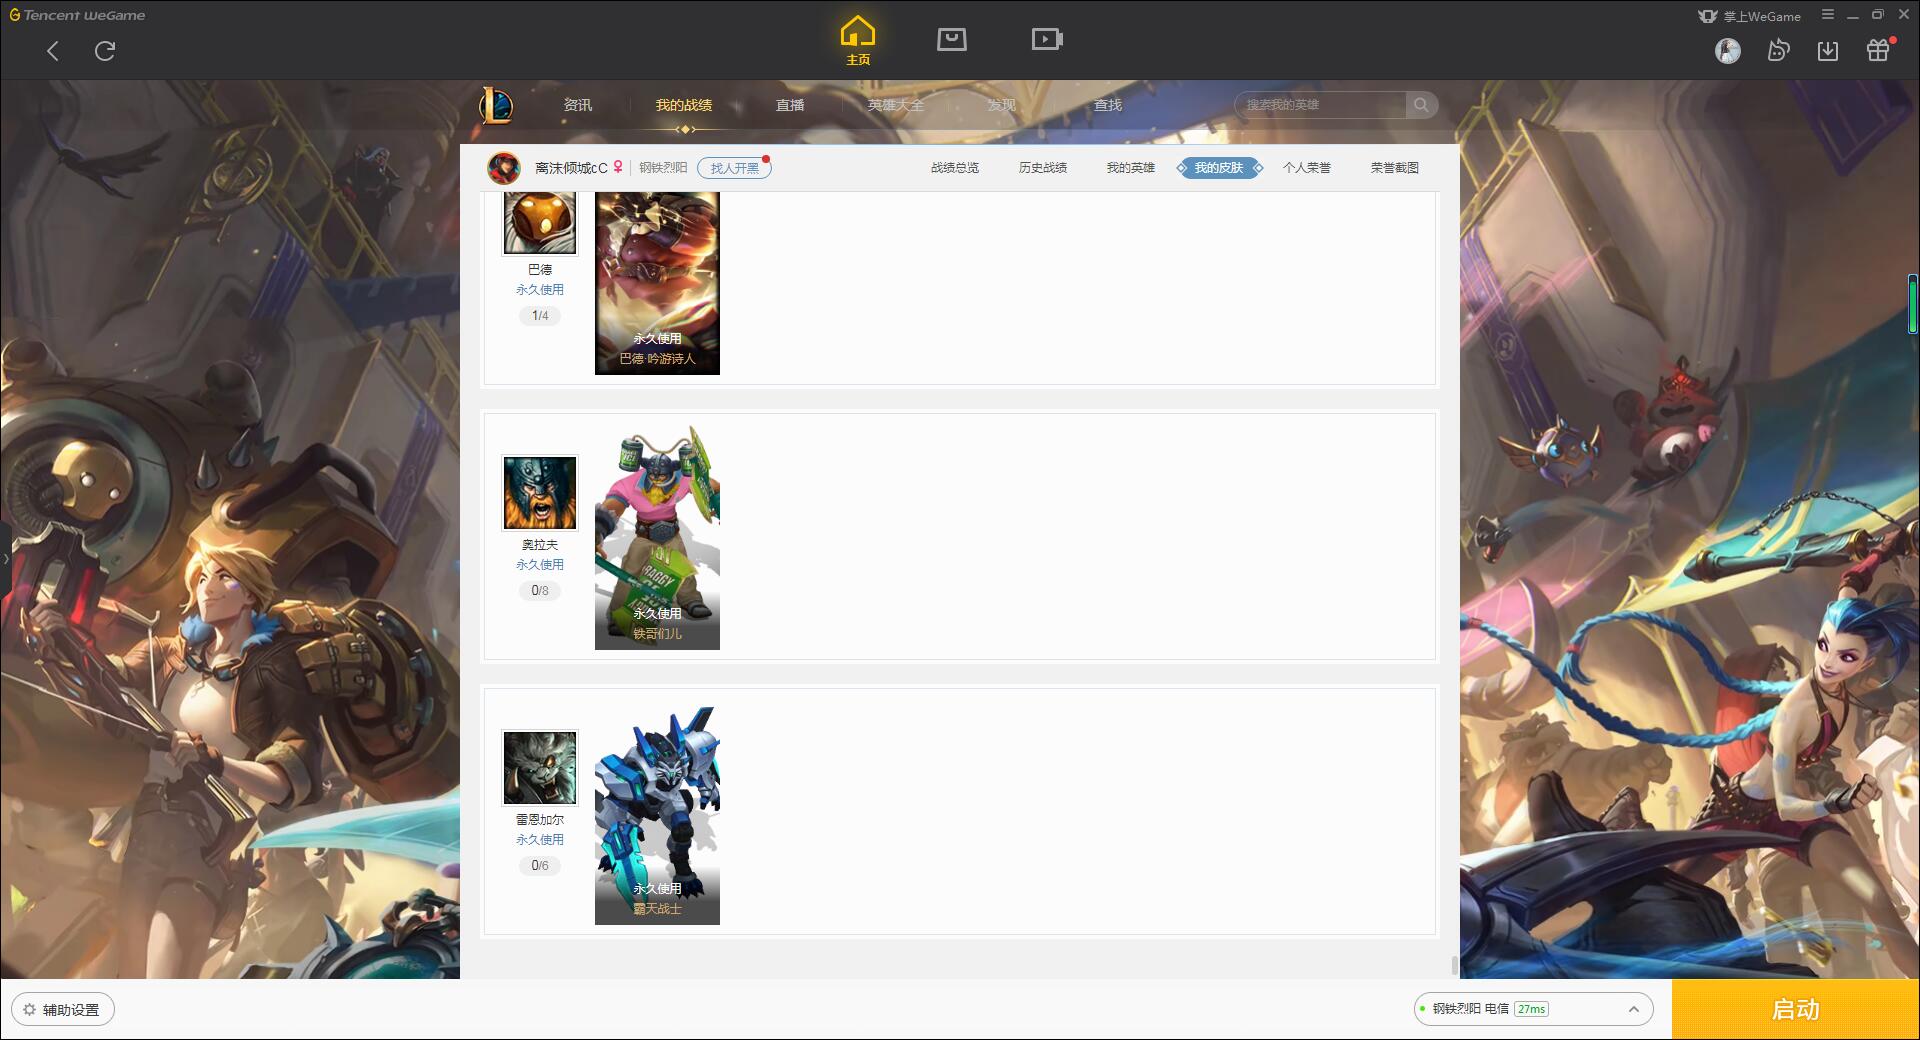Image resolution: width=1920 pixels, height=1040 pixels.
Task: Open the 历史战绩 section
Action: 1043,168
